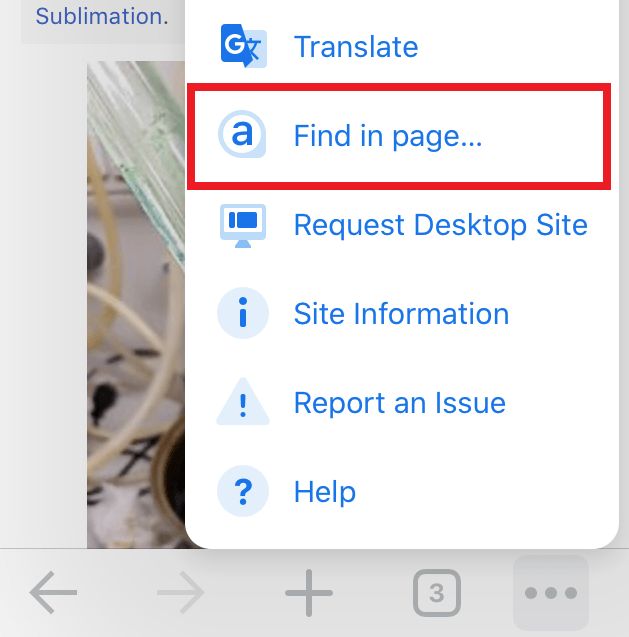Click the Google Translate icon
The width and height of the screenshot is (629, 637).
(x=242, y=46)
